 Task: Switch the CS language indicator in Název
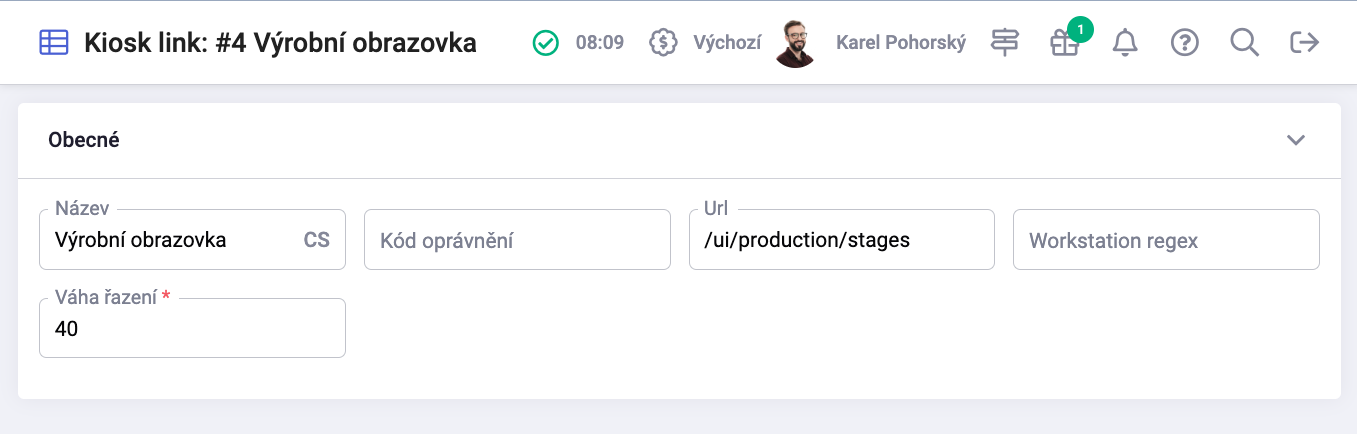point(316,240)
